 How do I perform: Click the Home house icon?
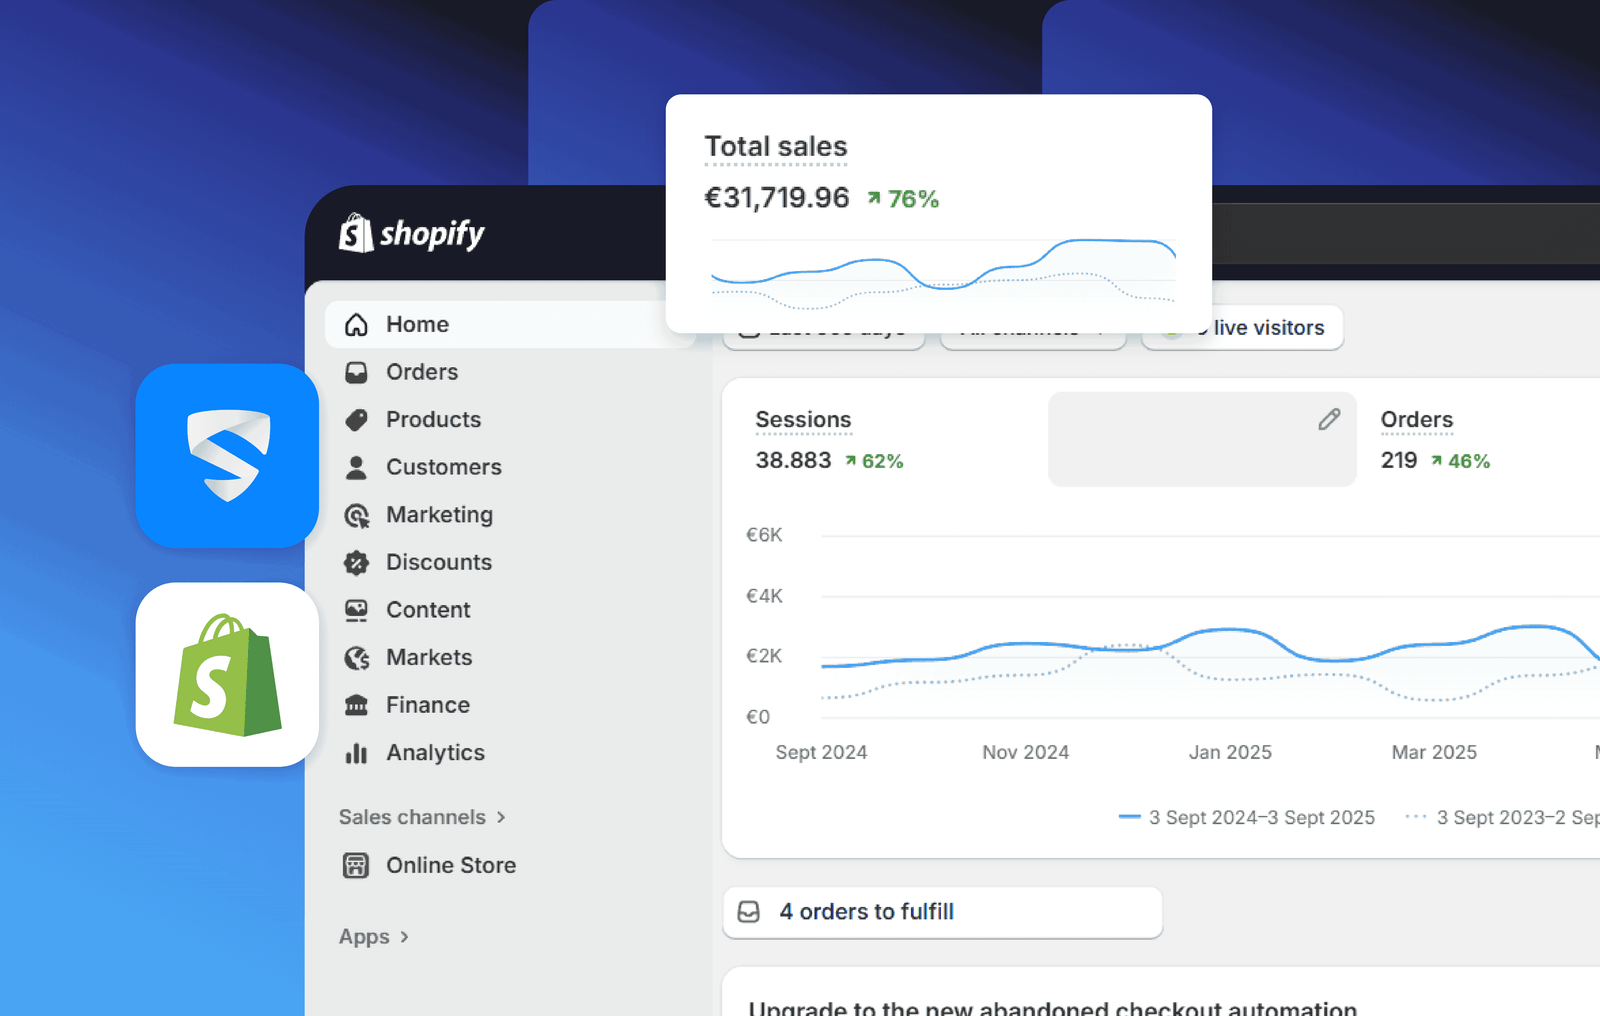(x=356, y=325)
